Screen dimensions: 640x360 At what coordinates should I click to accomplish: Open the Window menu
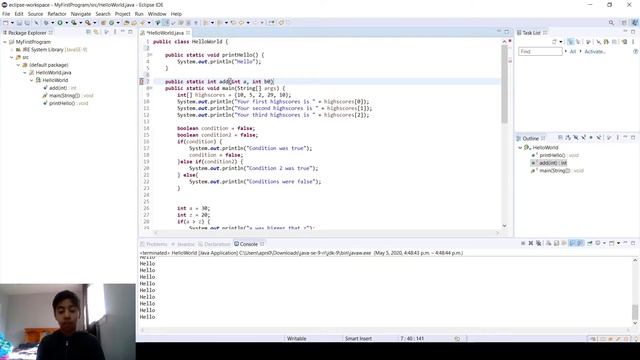(157, 14)
